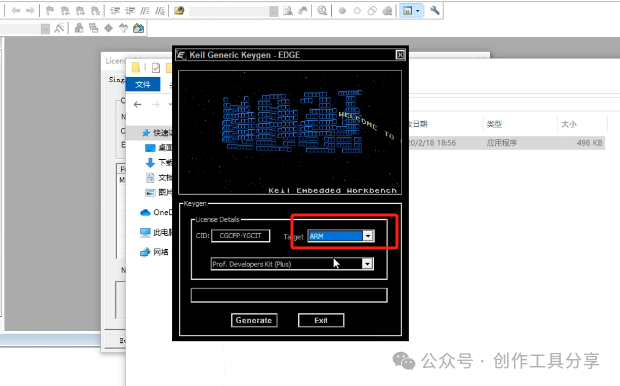Click the 498 KB size cell
This screenshot has width=620, height=386.
coord(589,143)
